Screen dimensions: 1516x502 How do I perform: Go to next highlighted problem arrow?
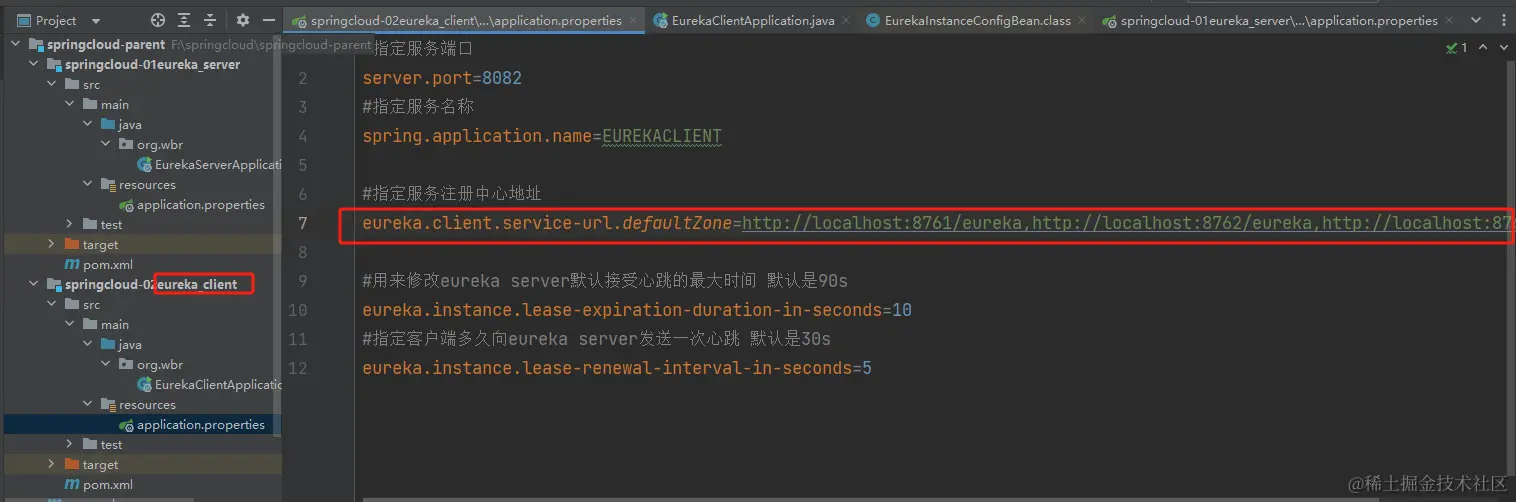pyautogui.click(x=1502, y=47)
